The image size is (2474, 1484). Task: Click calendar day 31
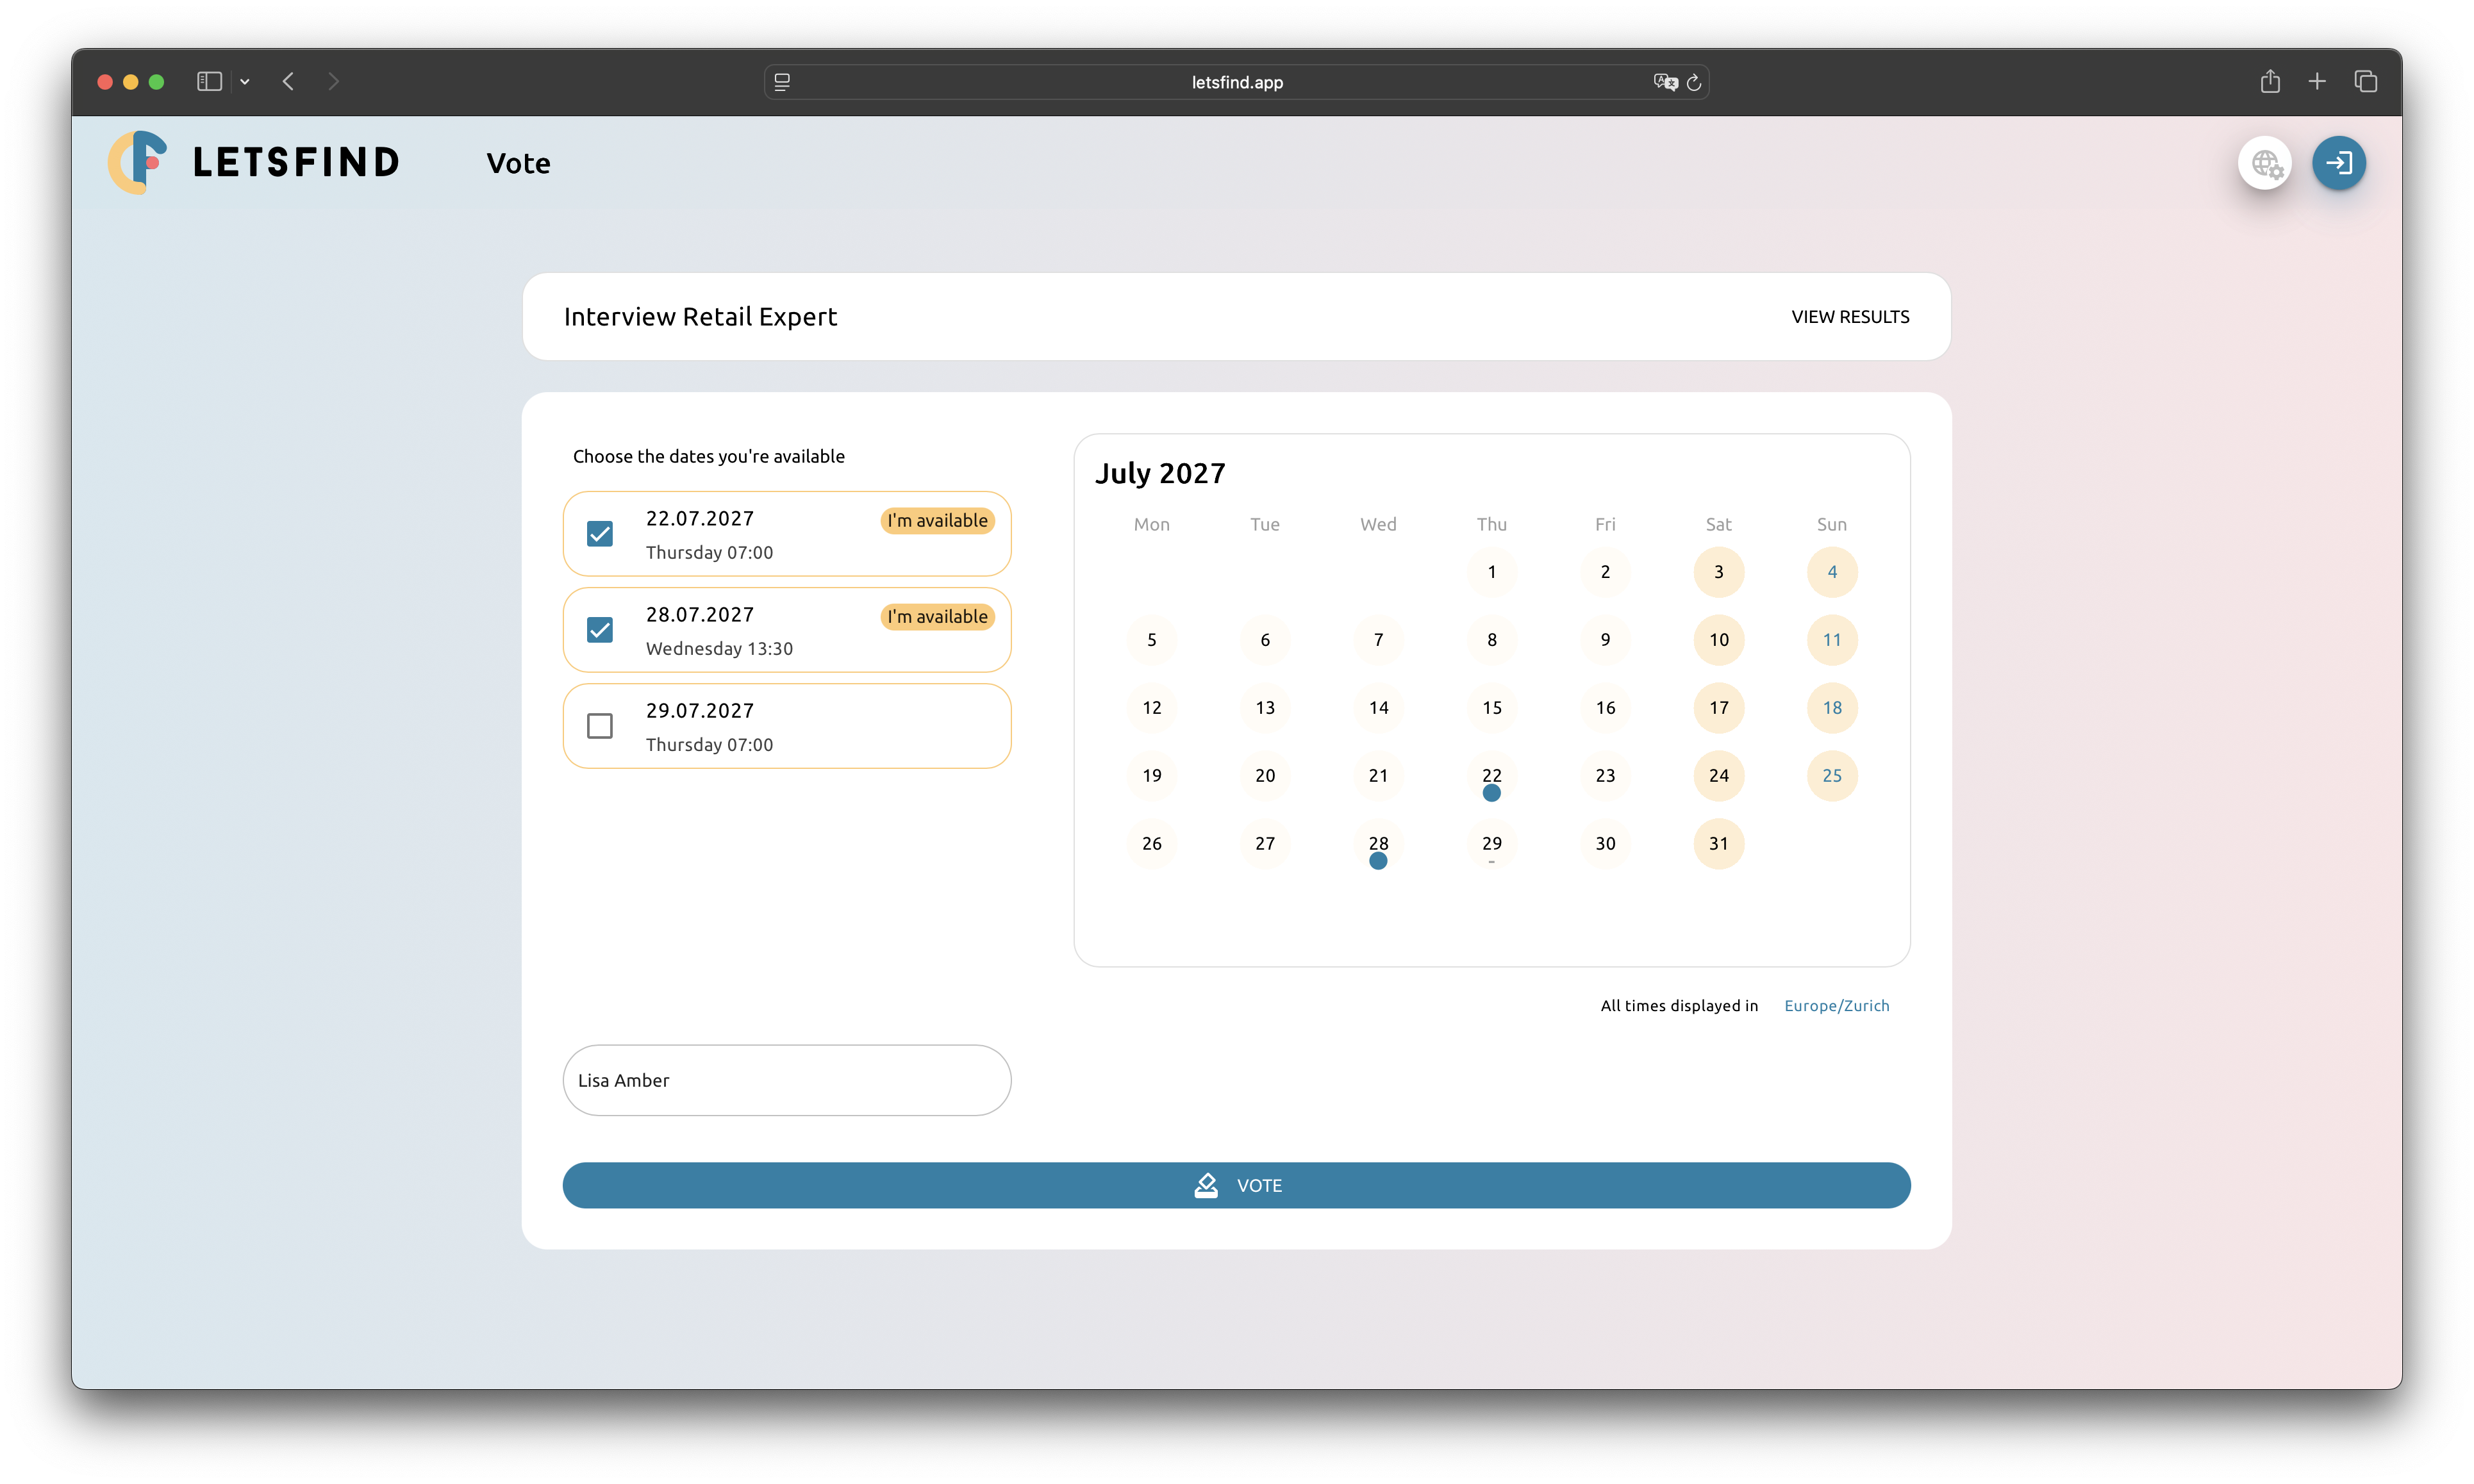tap(1719, 844)
